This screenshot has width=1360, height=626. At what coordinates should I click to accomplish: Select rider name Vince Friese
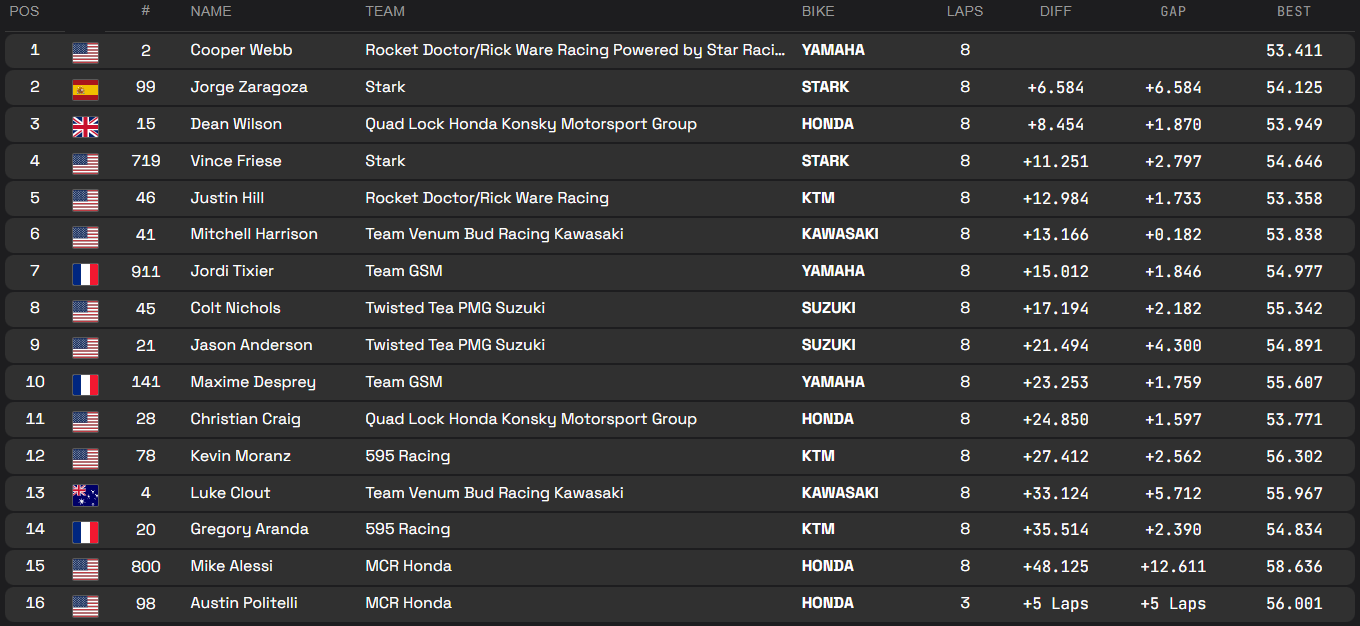tap(236, 161)
